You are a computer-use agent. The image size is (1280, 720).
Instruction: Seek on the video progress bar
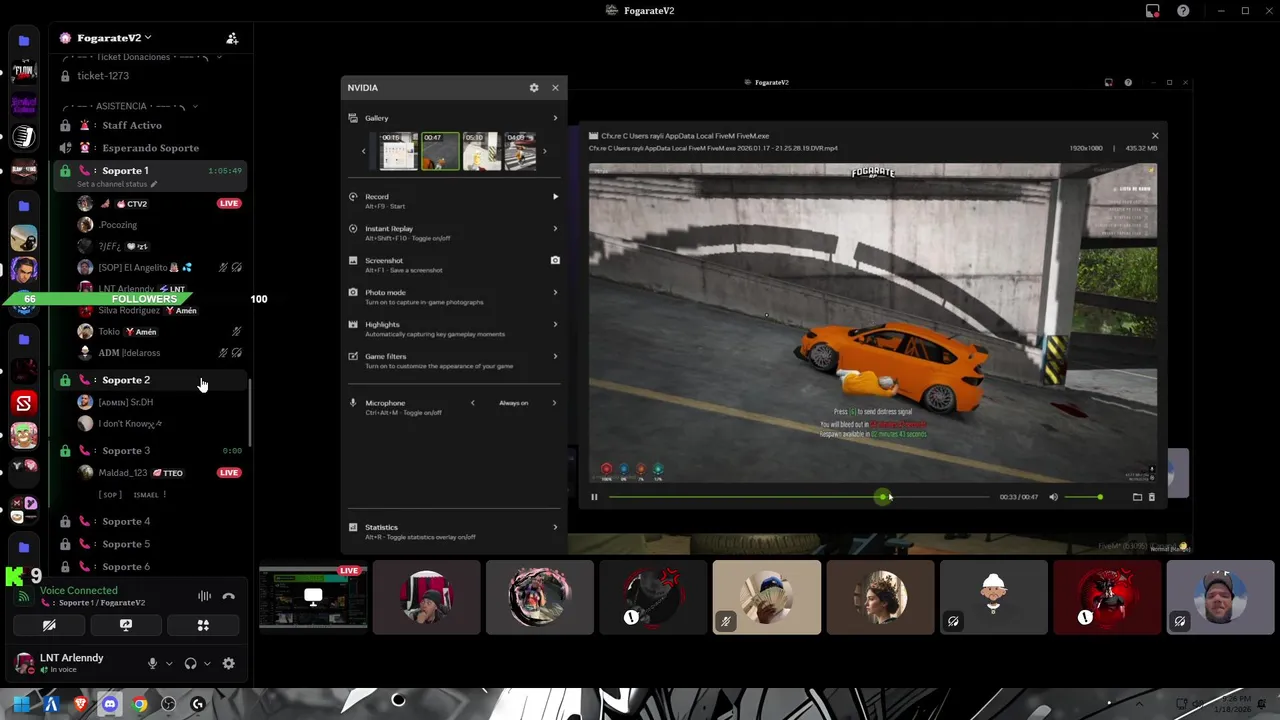coord(798,497)
